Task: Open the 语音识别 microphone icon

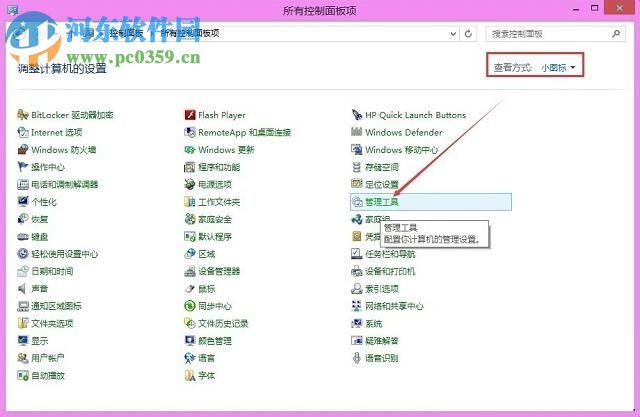Action: (x=357, y=358)
